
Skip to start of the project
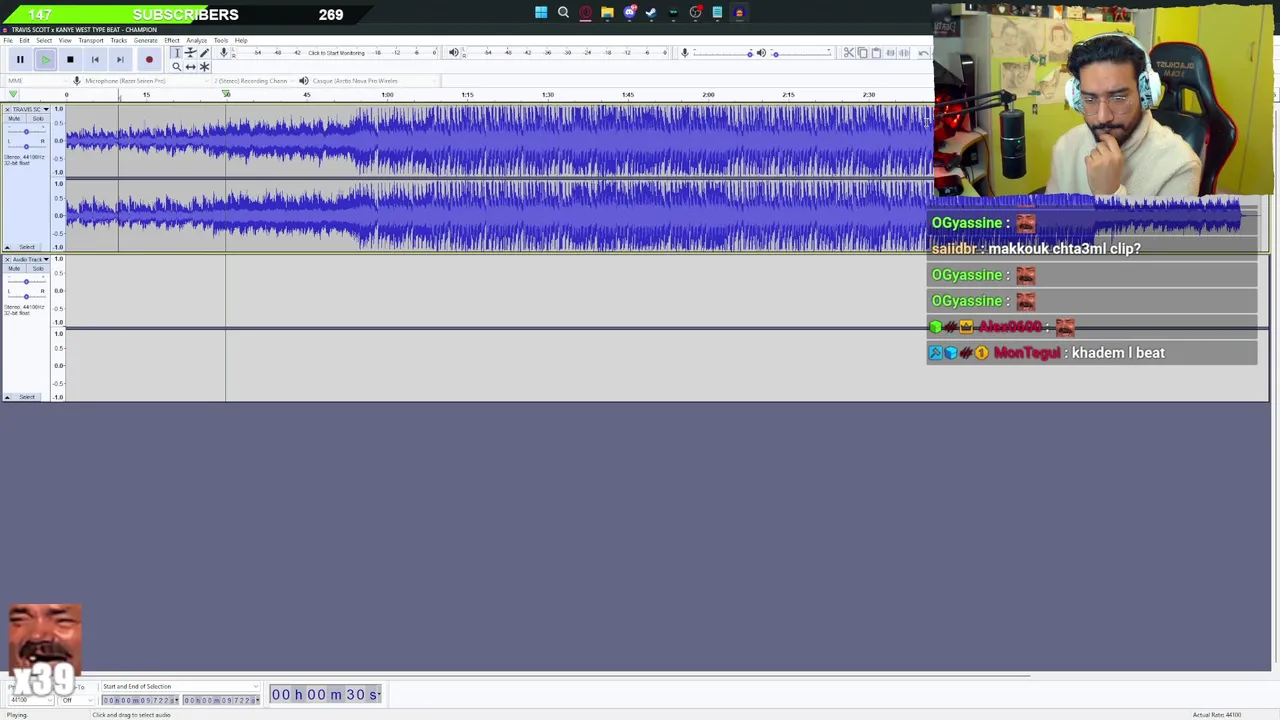pos(95,59)
